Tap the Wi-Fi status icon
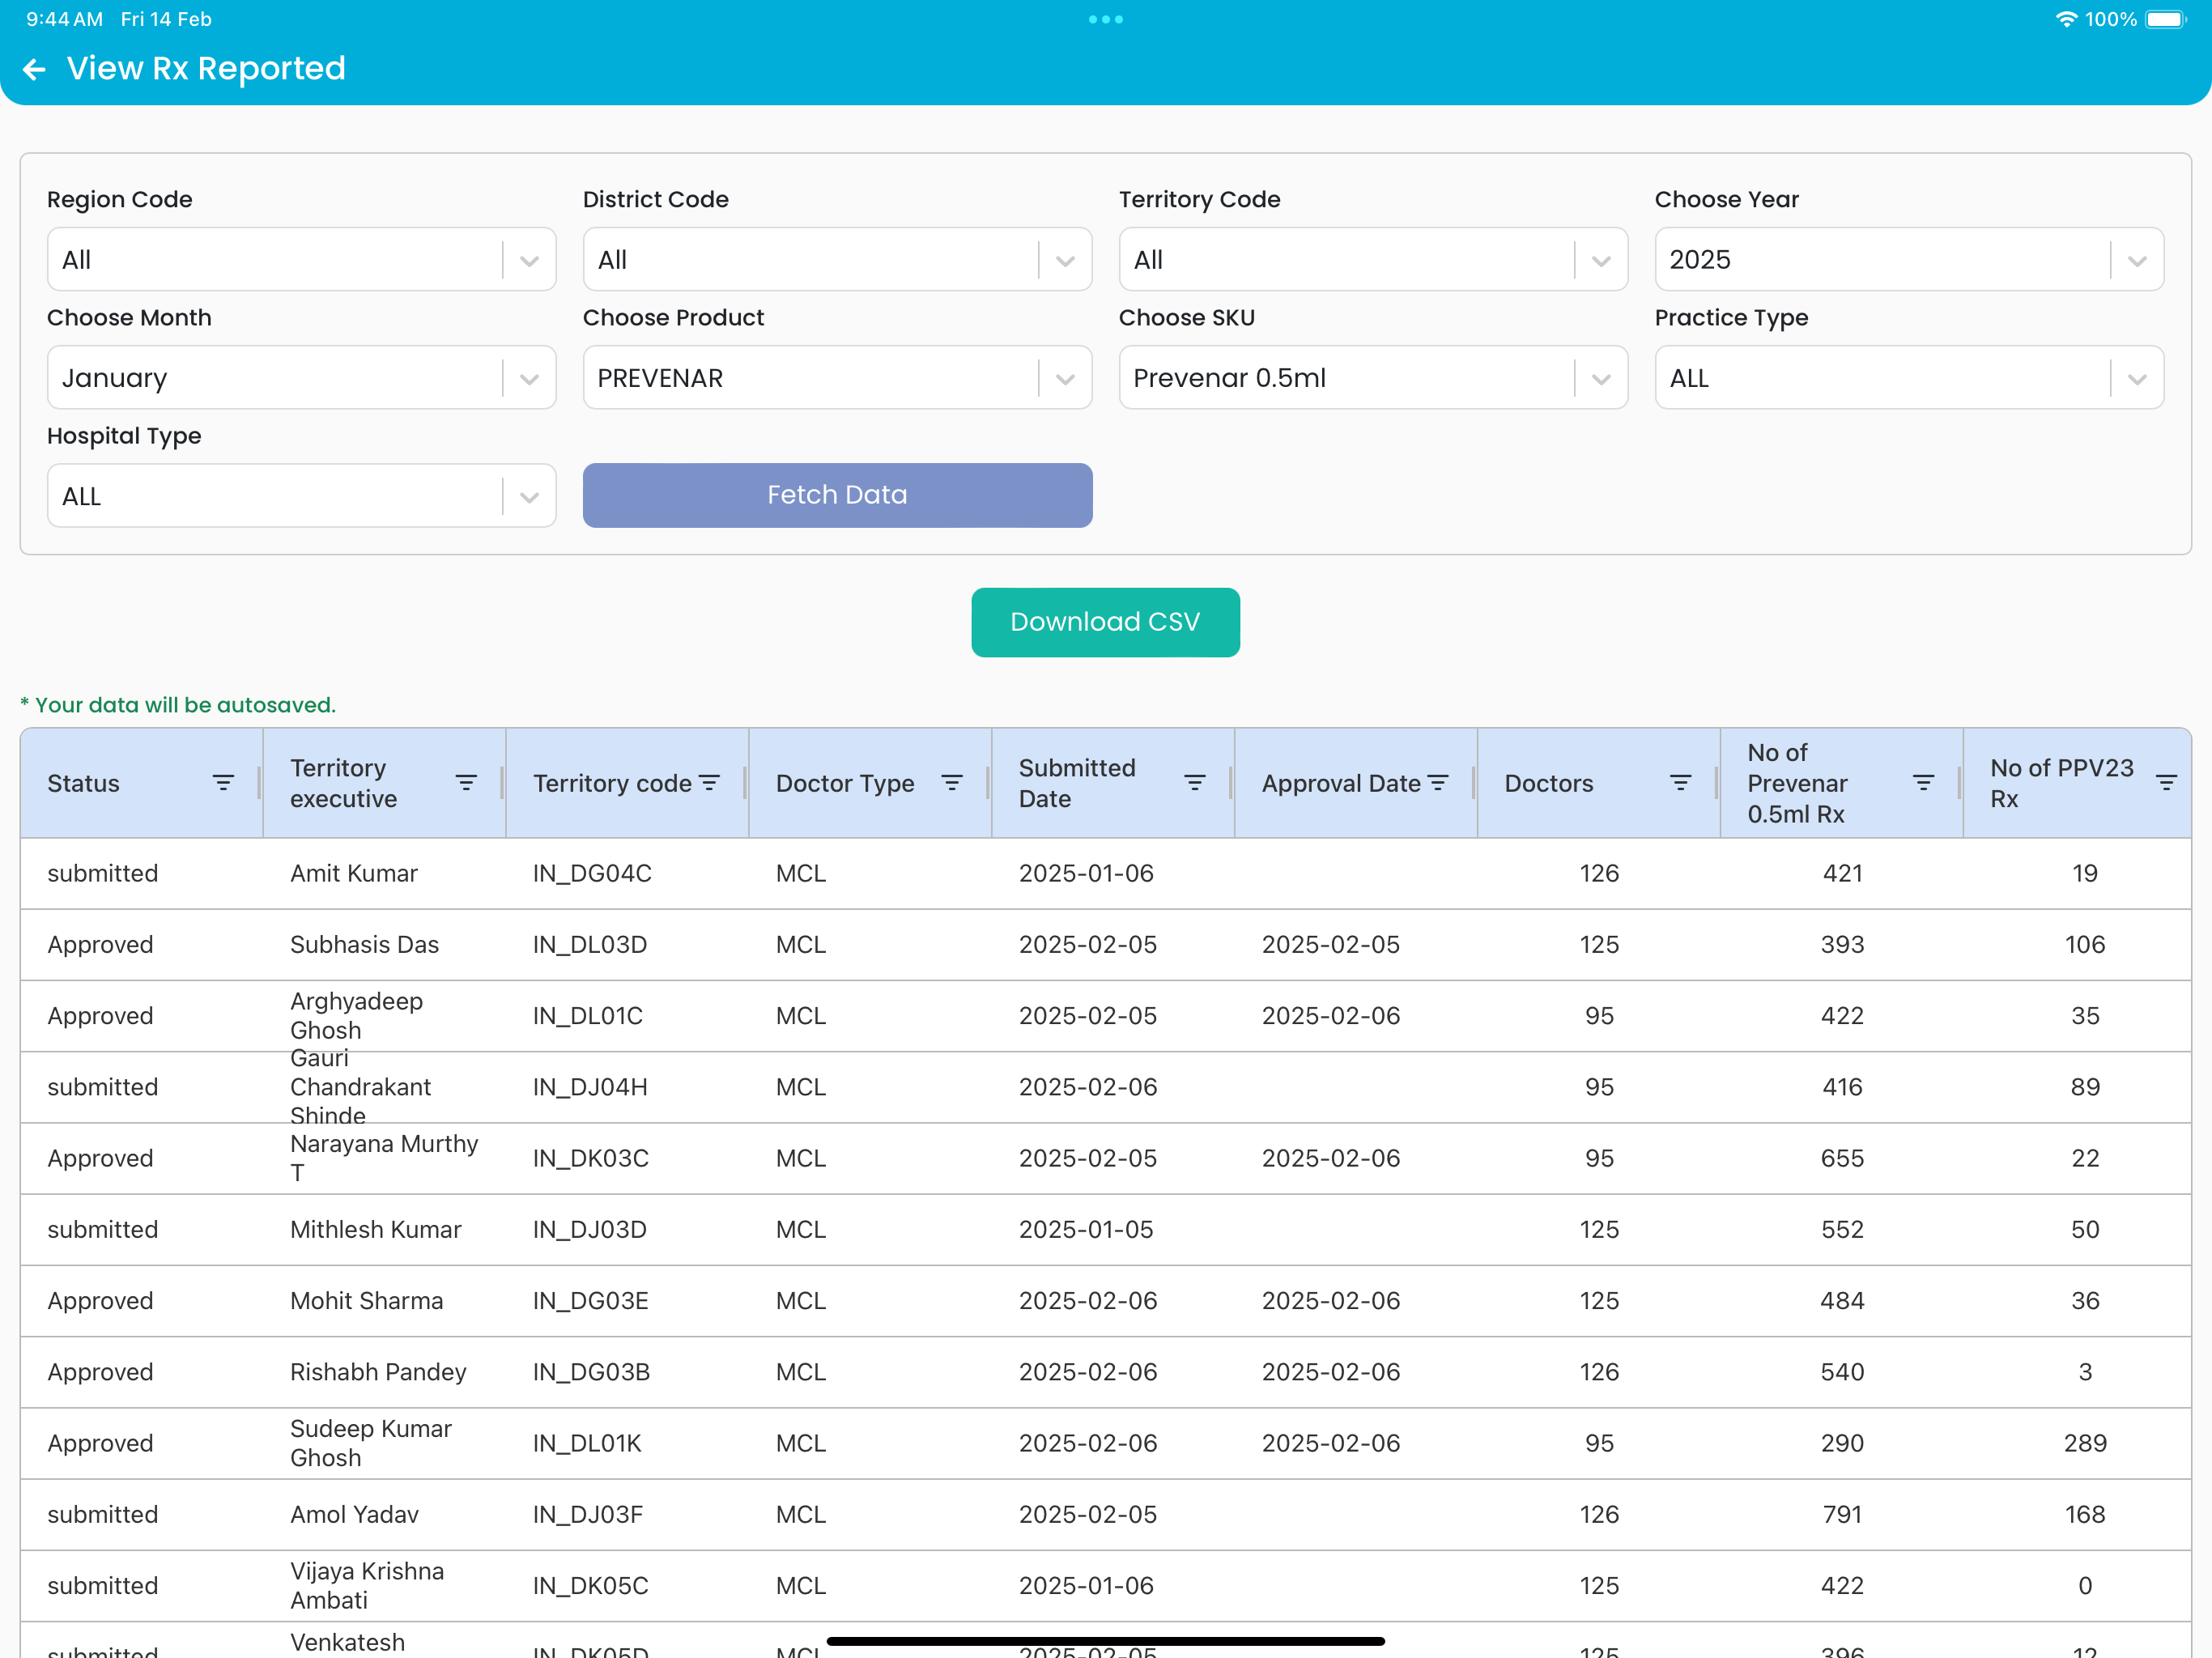The width and height of the screenshot is (2212, 1658). [x=2066, y=19]
